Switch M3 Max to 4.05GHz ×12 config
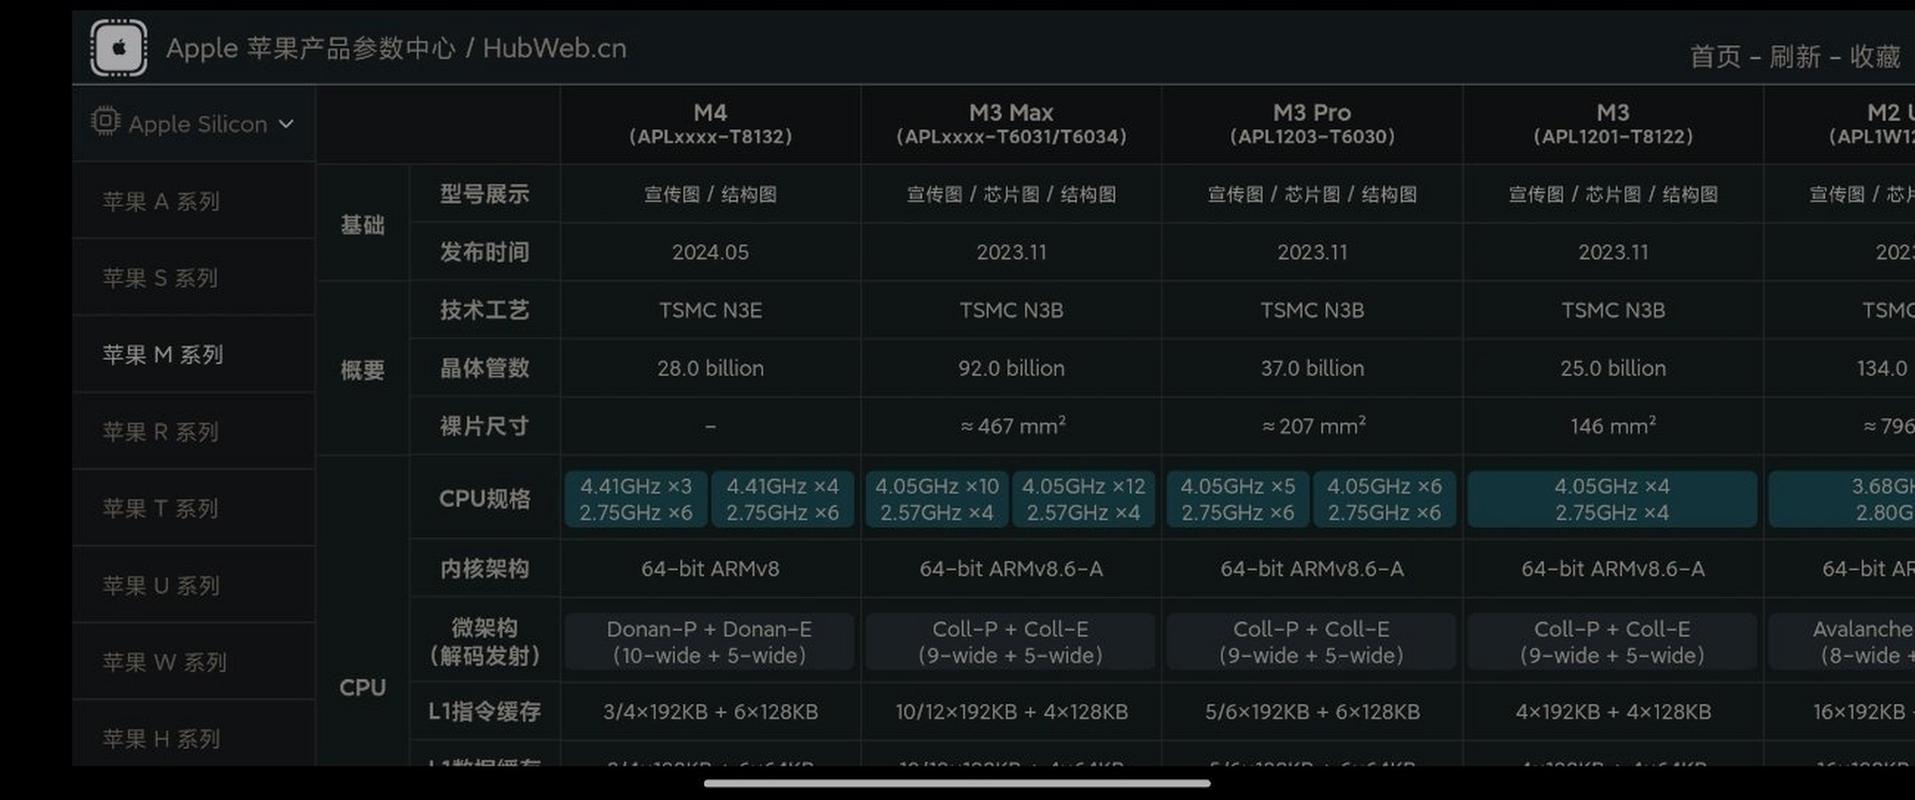The image size is (1915, 800). tap(1083, 499)
